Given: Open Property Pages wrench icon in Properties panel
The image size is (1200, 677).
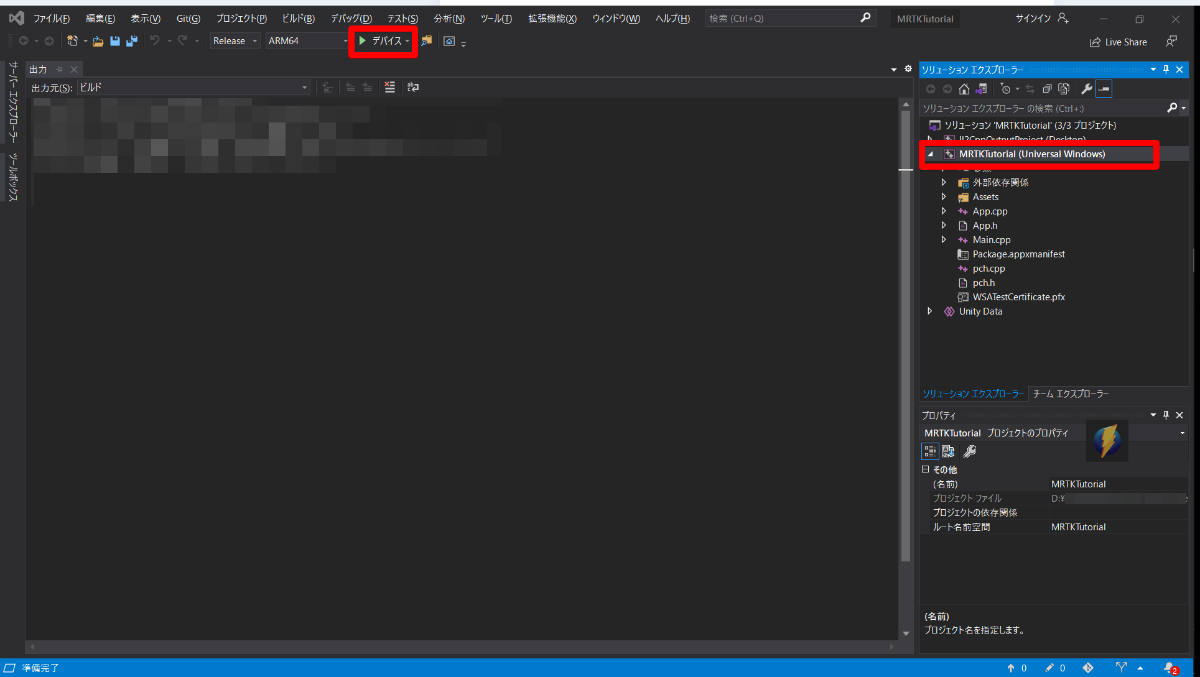Looking at the screenshot, I should pyautogui.click(x=969, y=451).
